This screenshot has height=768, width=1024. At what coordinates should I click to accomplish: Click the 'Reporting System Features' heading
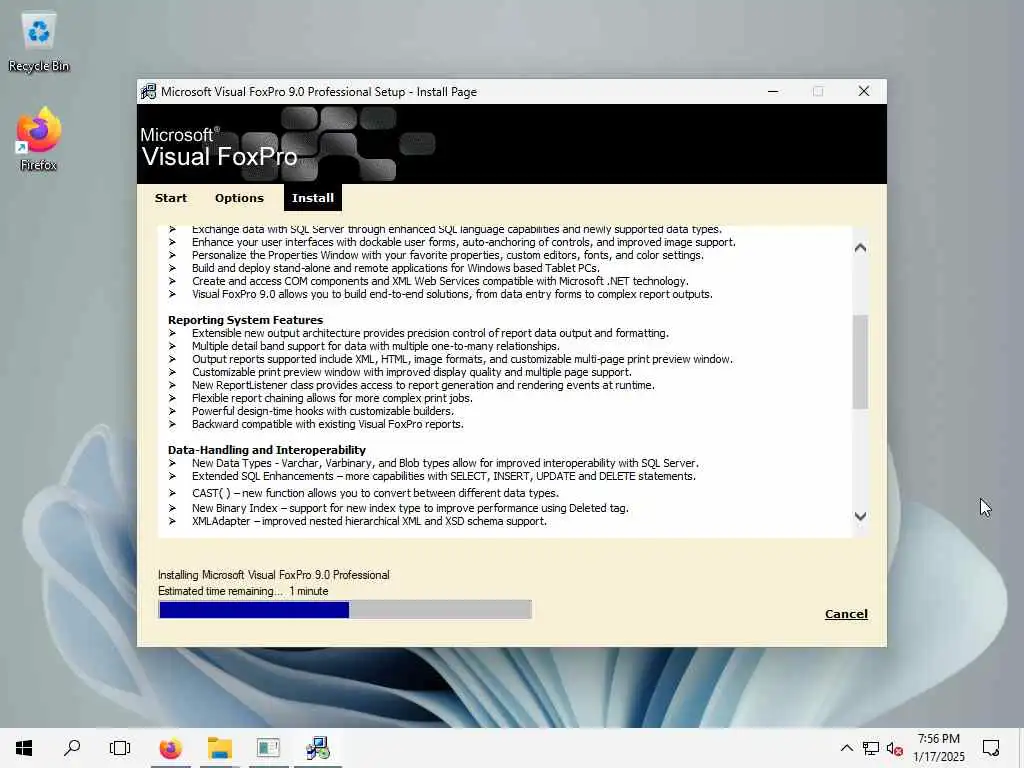(246, 320)
